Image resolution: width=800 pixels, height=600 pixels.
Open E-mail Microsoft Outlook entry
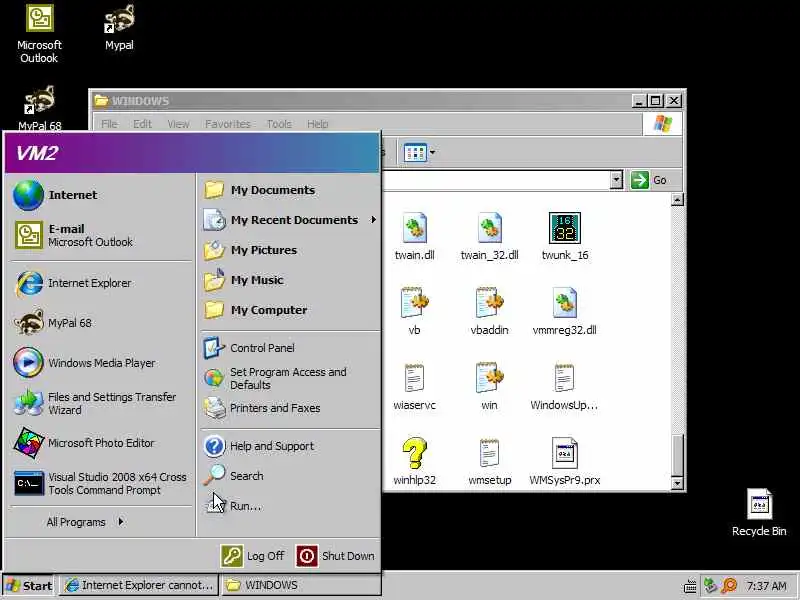[x=101, y=235]
